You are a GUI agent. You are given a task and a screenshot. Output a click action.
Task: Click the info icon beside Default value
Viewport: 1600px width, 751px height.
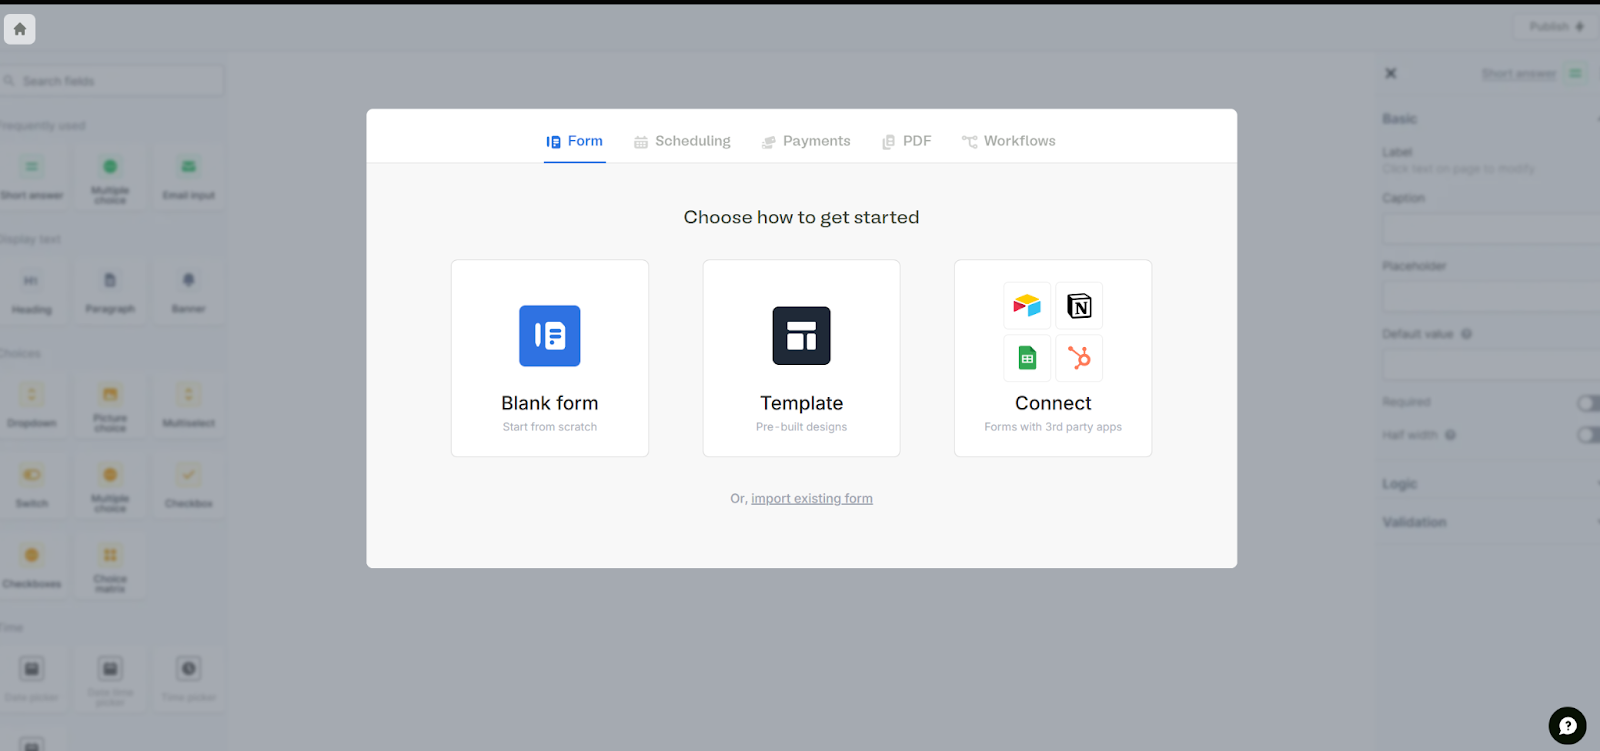point(1466,334)
